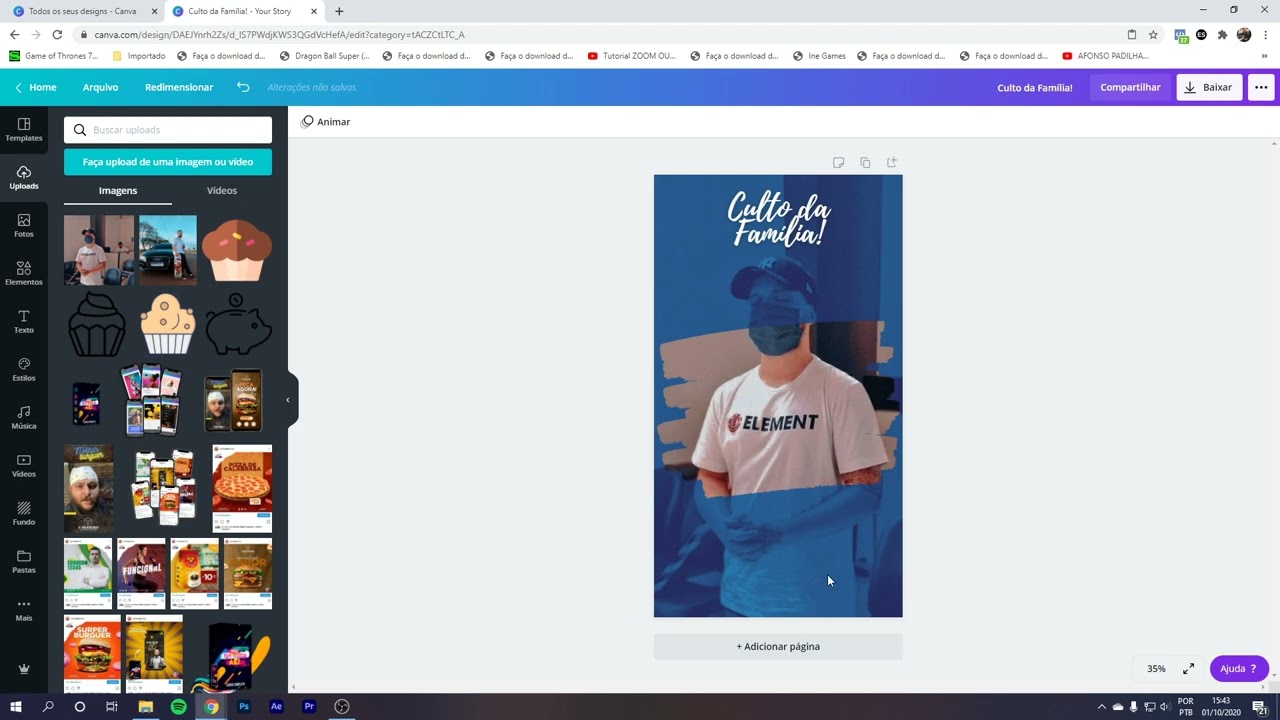Open After Effects from the taskbar
1280x720 pixels.
(x=277, y=706)
